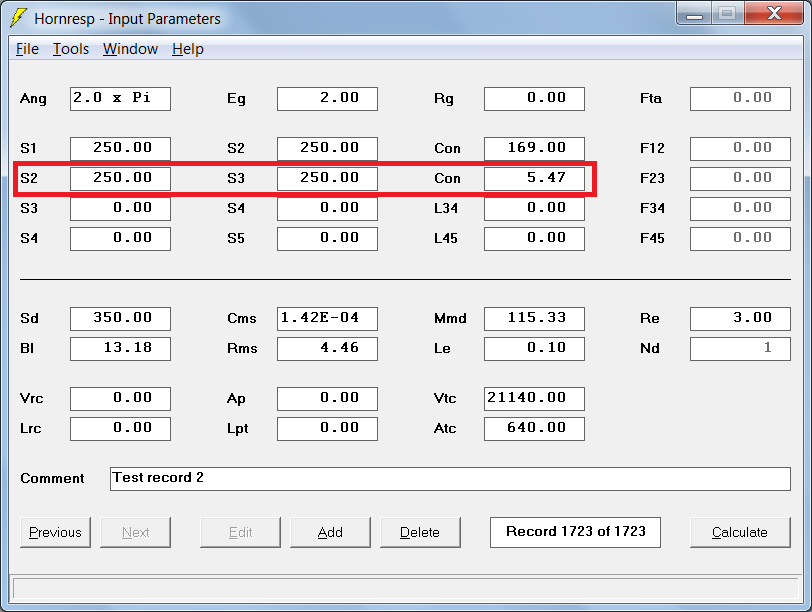The width and height of the screenshot is (812, 612).
Task: Click the Comment field with Test record 2
Action: 450,478
